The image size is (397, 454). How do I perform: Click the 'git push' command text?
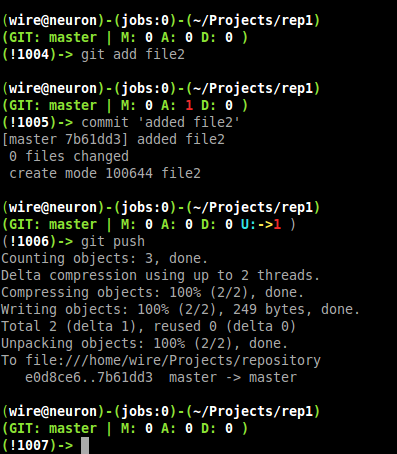click(x=113, y=242)
